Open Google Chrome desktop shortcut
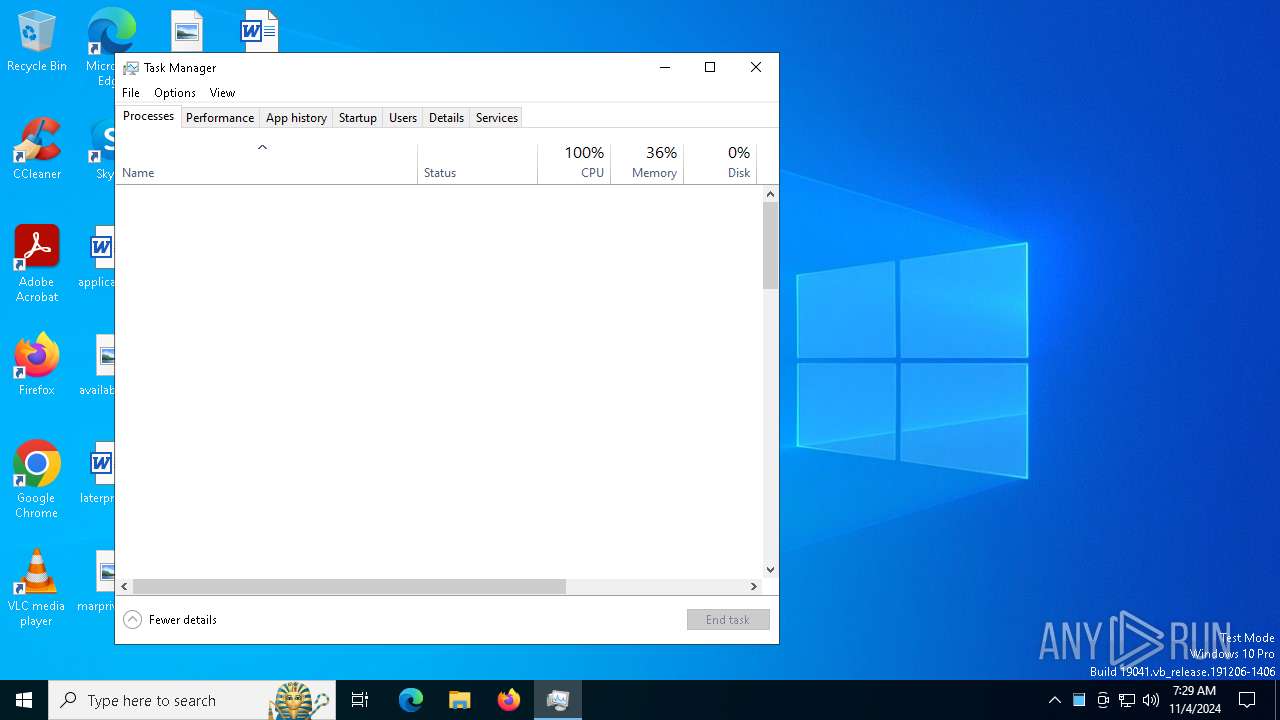1280x720 pixels. [37, 480]
